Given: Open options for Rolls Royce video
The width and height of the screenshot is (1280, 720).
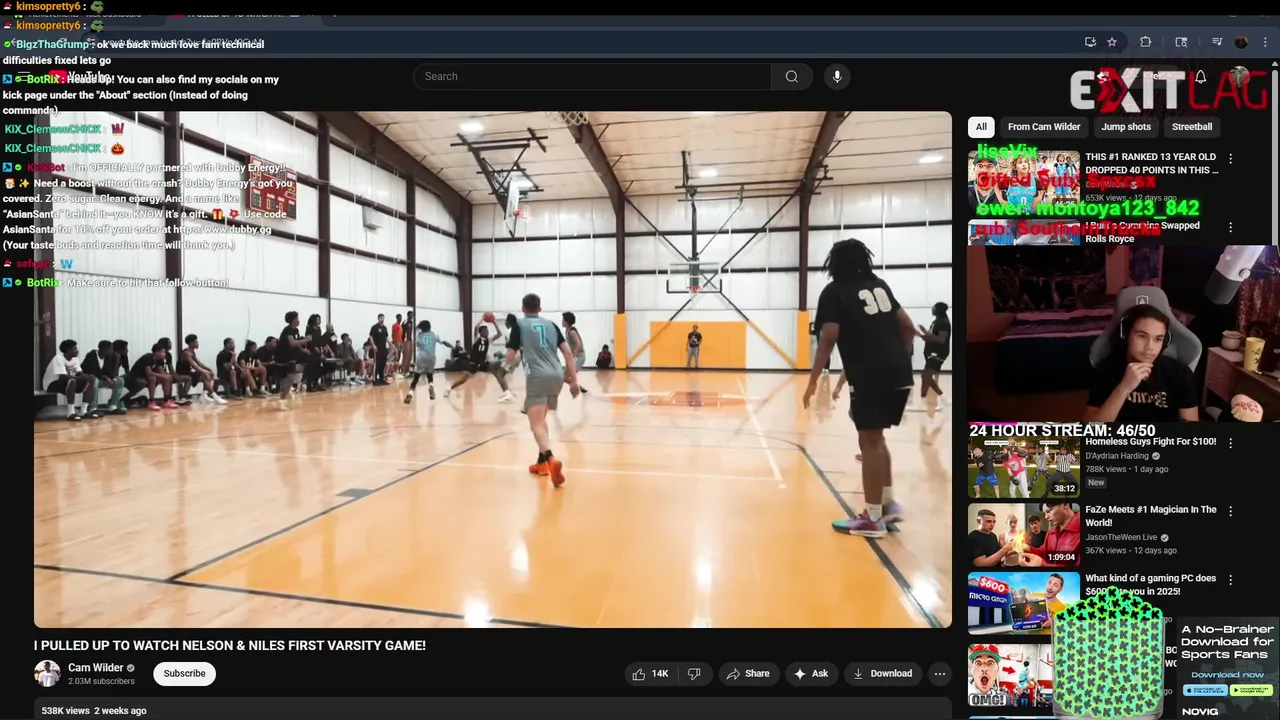Looking at the screenshot, I should [x=1230, y=228].
